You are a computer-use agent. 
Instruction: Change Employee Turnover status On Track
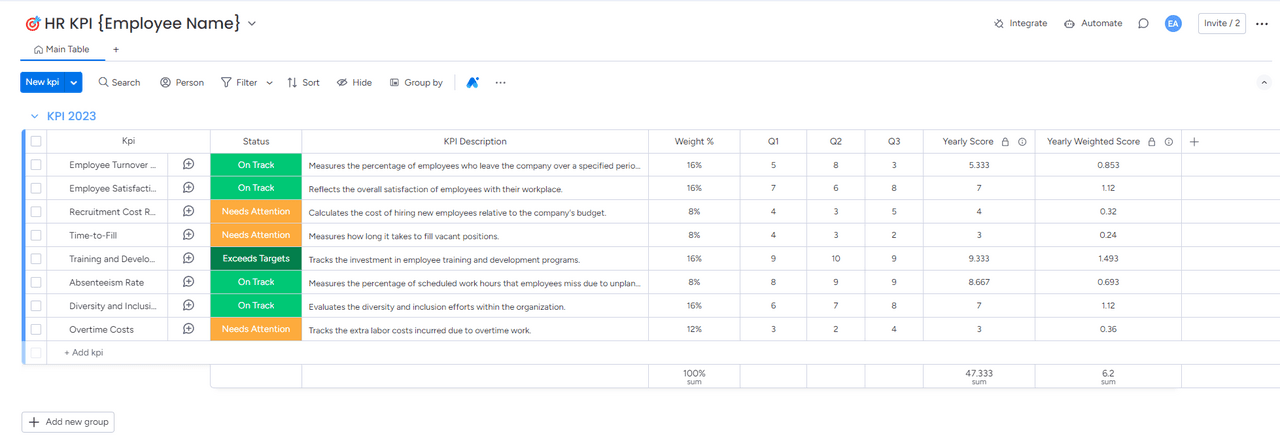256,165
